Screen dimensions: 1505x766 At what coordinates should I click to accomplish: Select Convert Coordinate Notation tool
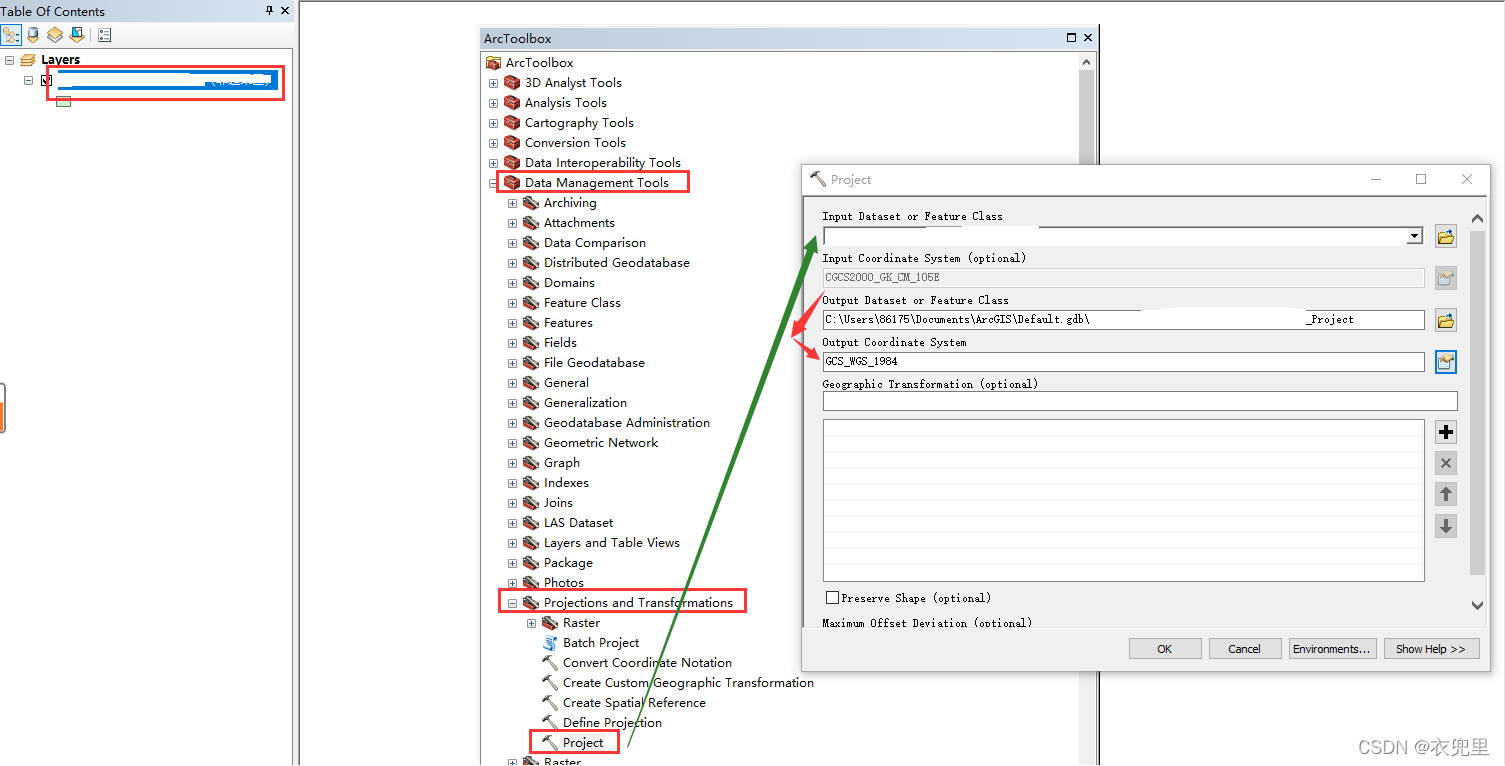[647, 663]
